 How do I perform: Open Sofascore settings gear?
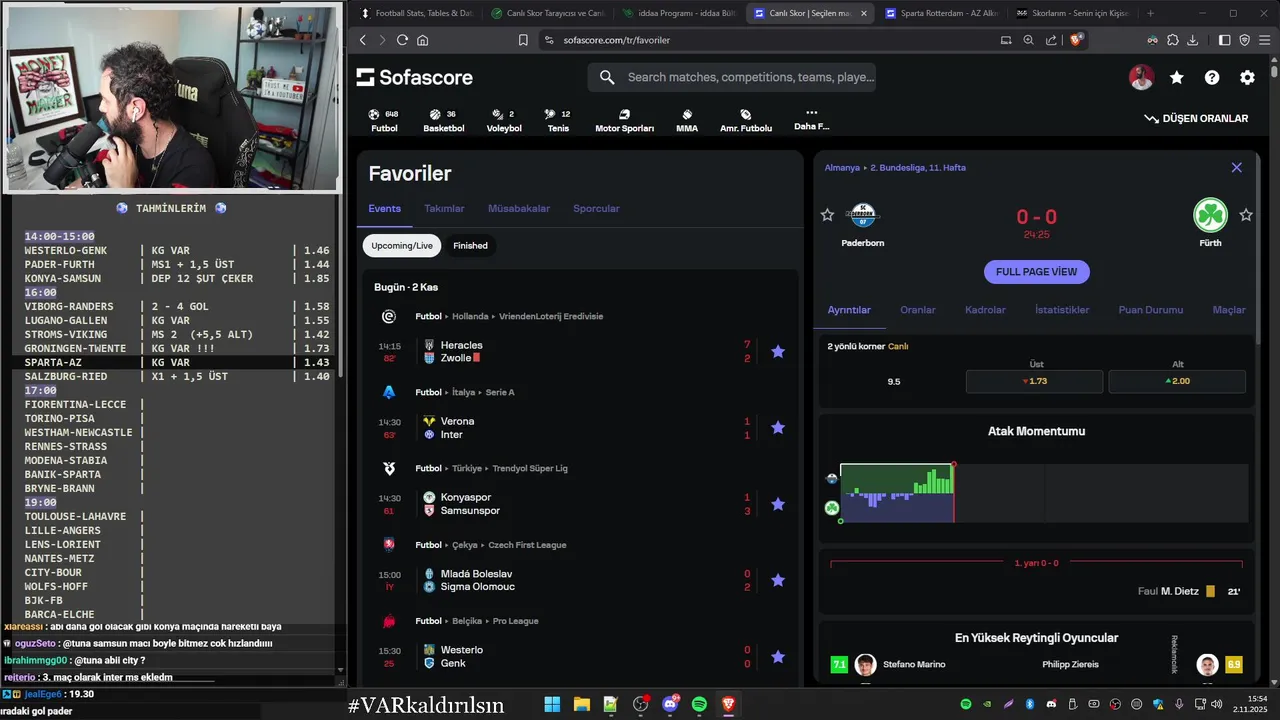[x=1247, y=77]
